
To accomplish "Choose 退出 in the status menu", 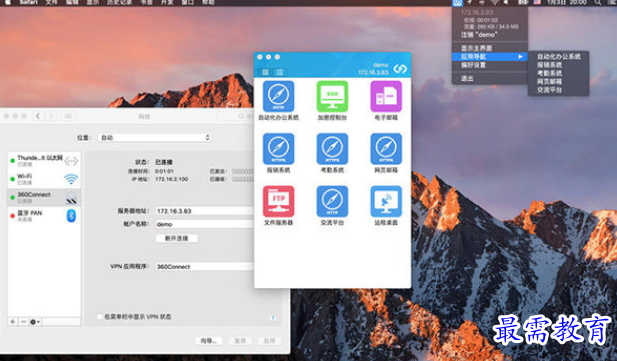I will click(467, 78).
